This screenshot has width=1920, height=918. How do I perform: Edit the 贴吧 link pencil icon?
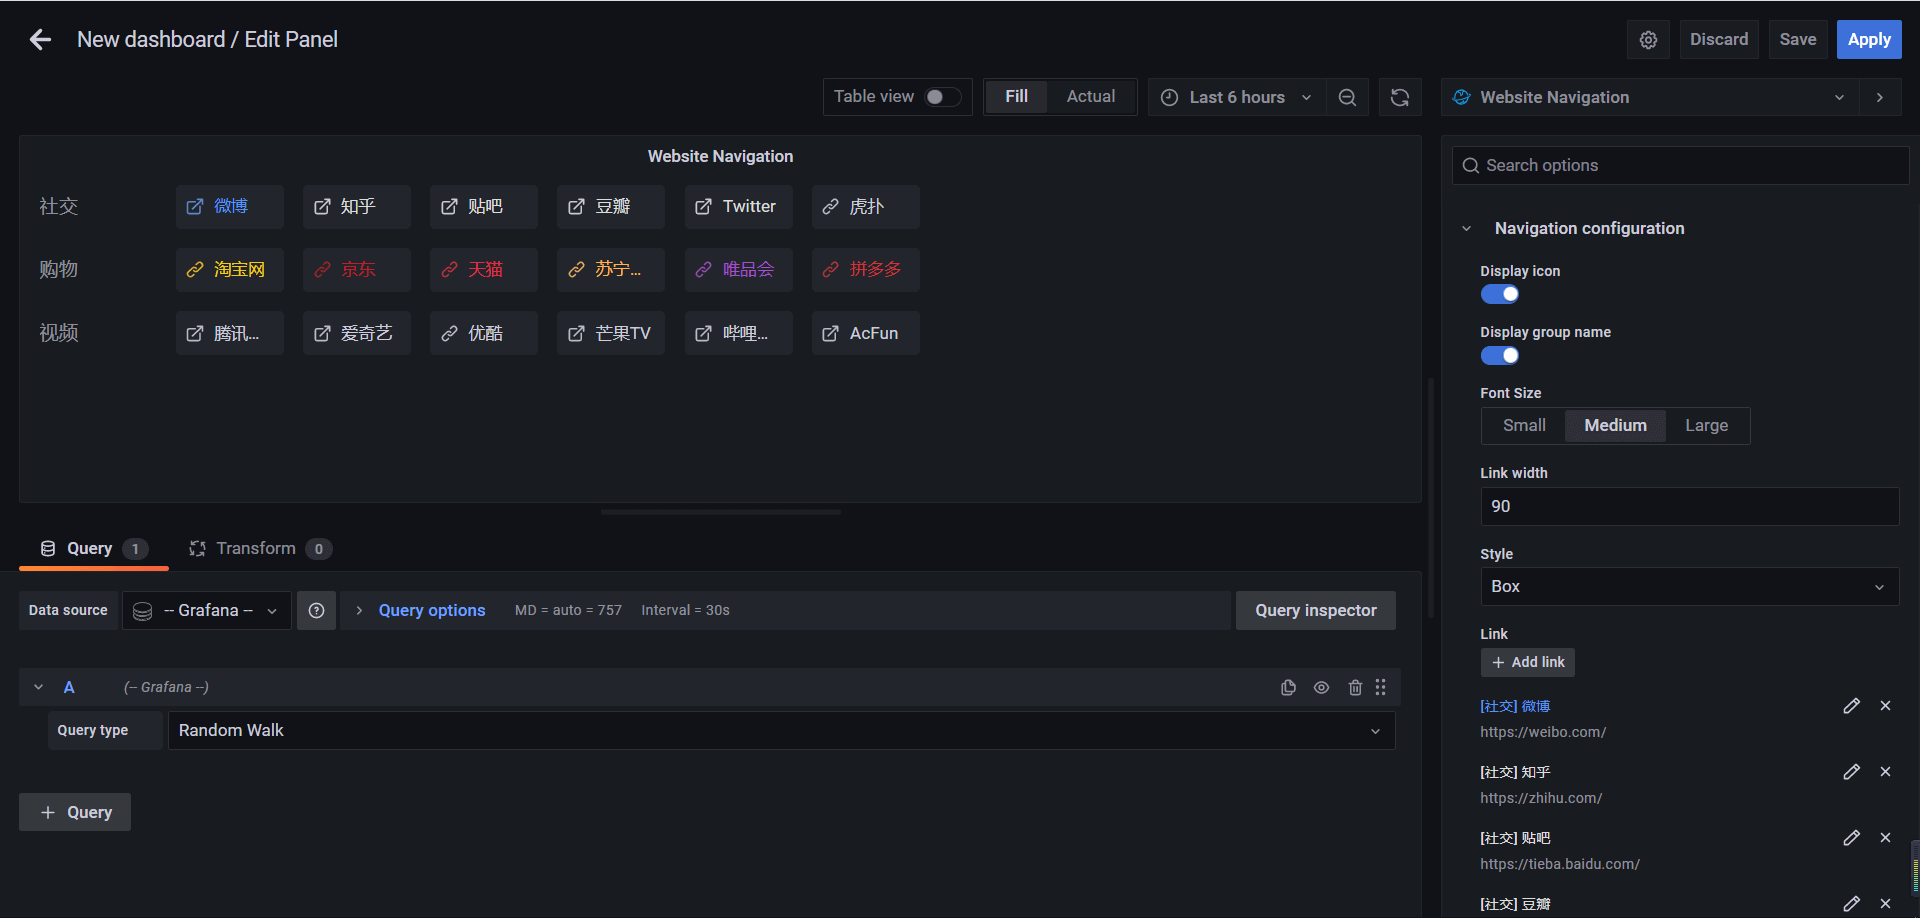(1851, 838)
